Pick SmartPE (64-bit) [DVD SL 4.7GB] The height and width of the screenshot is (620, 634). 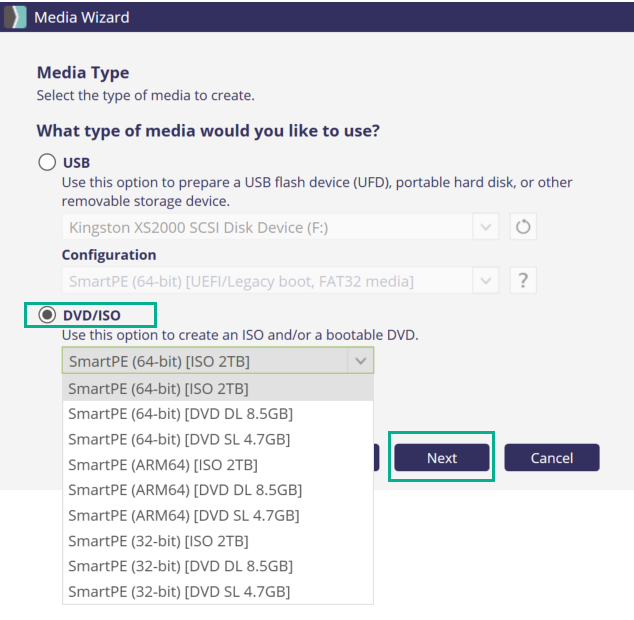(x=179, y=439)
